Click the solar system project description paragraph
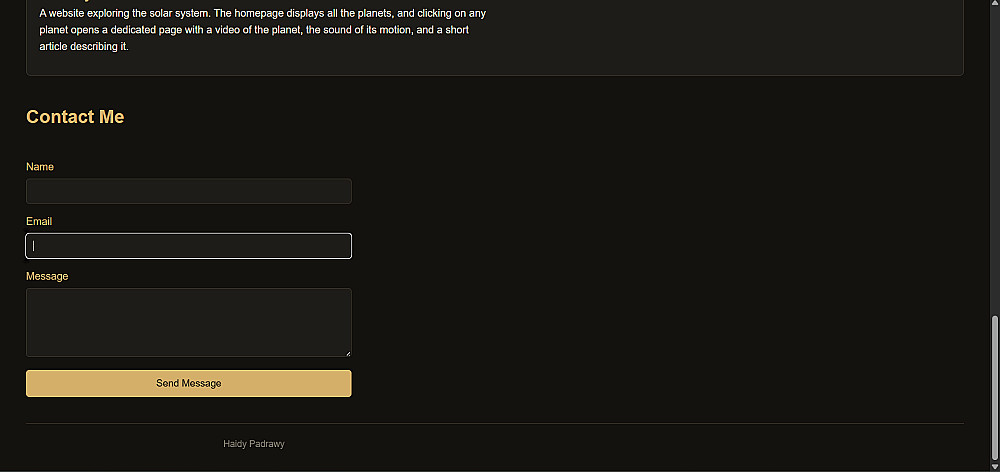This screenshot has height=472, width=1000. [x=263, y=30]
